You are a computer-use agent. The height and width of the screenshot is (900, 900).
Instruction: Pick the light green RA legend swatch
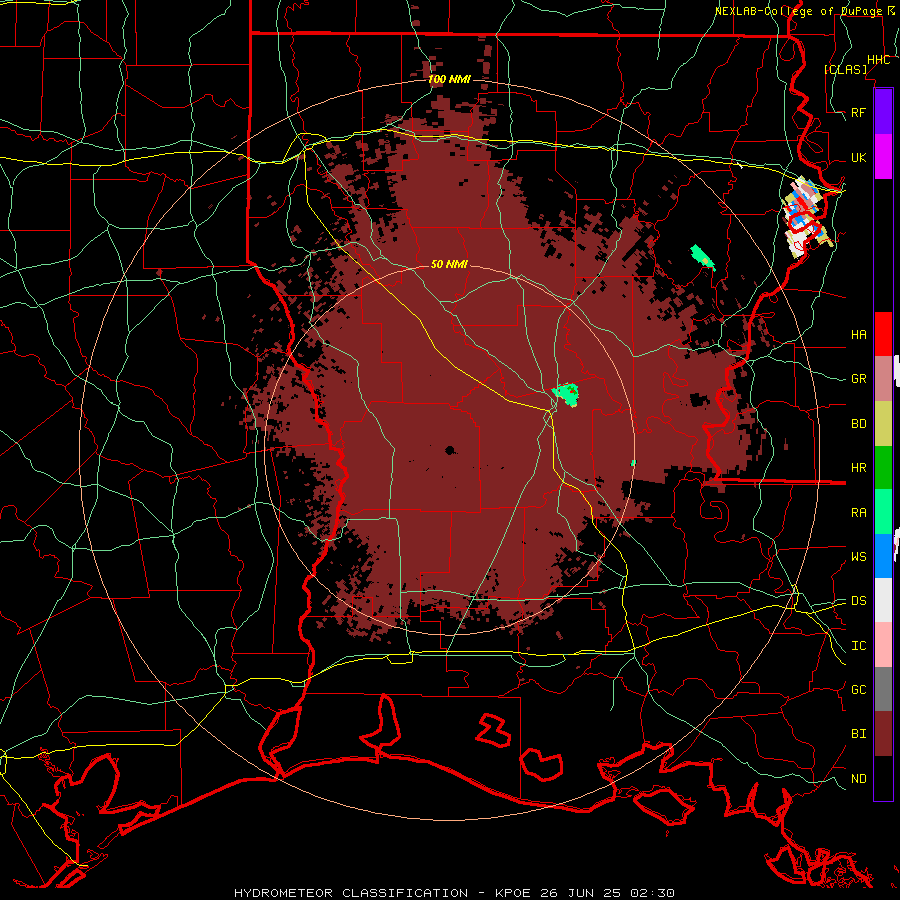coord(883,512)
